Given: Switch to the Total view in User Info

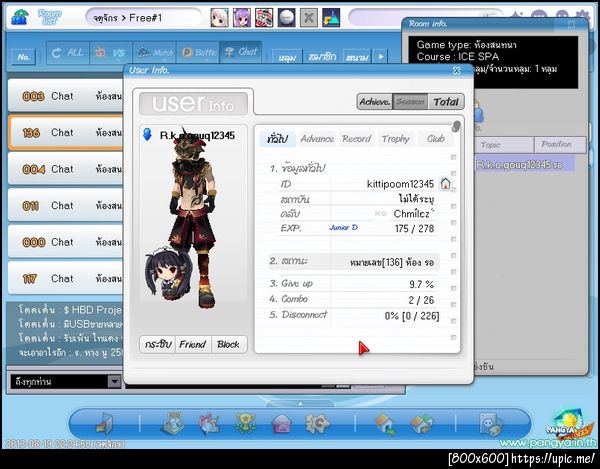Looking at the screenshot, I should point(446,102).
